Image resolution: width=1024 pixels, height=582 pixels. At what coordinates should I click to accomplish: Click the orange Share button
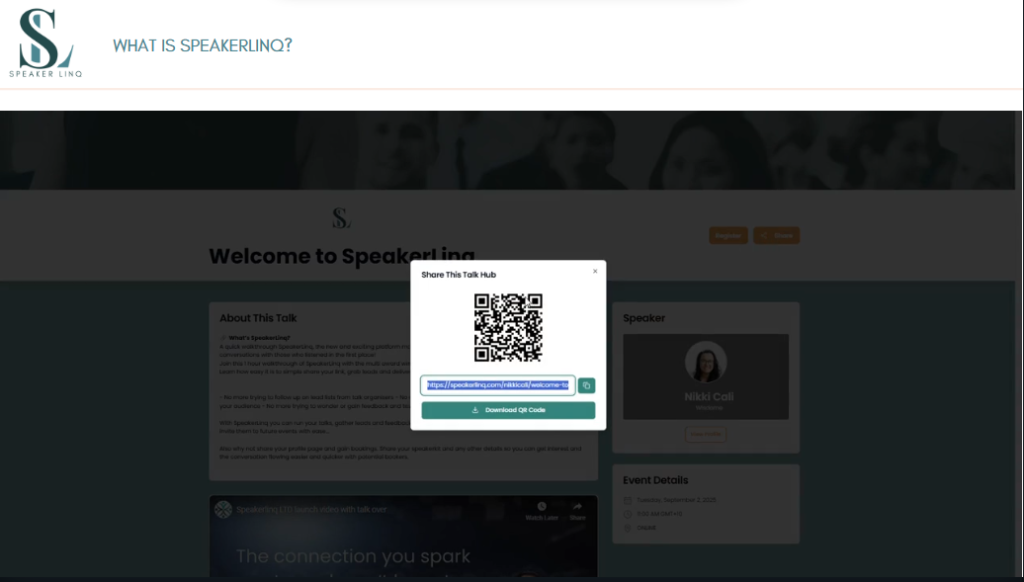click(x=776, y=236)
